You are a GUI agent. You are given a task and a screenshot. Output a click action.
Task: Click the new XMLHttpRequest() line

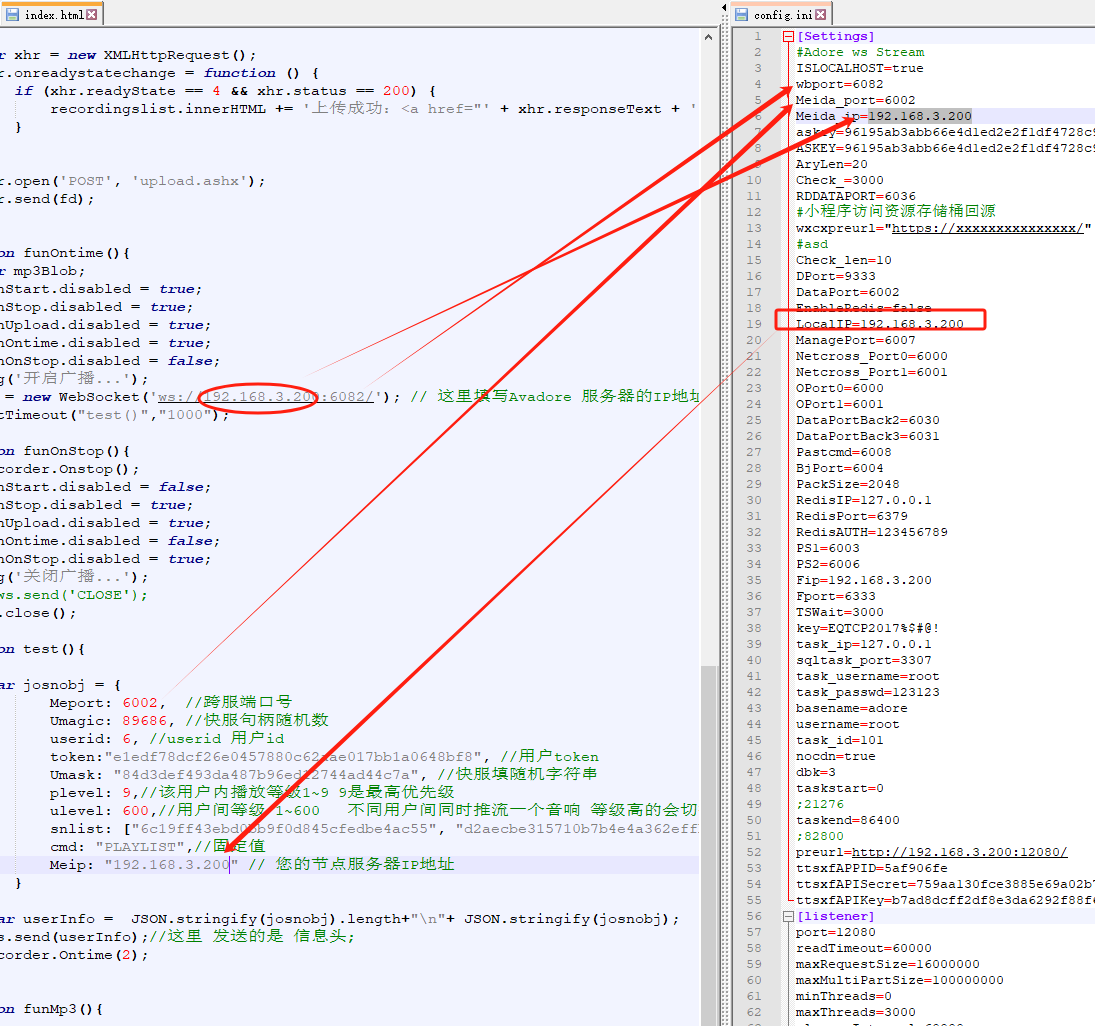(x=128, y=55)
